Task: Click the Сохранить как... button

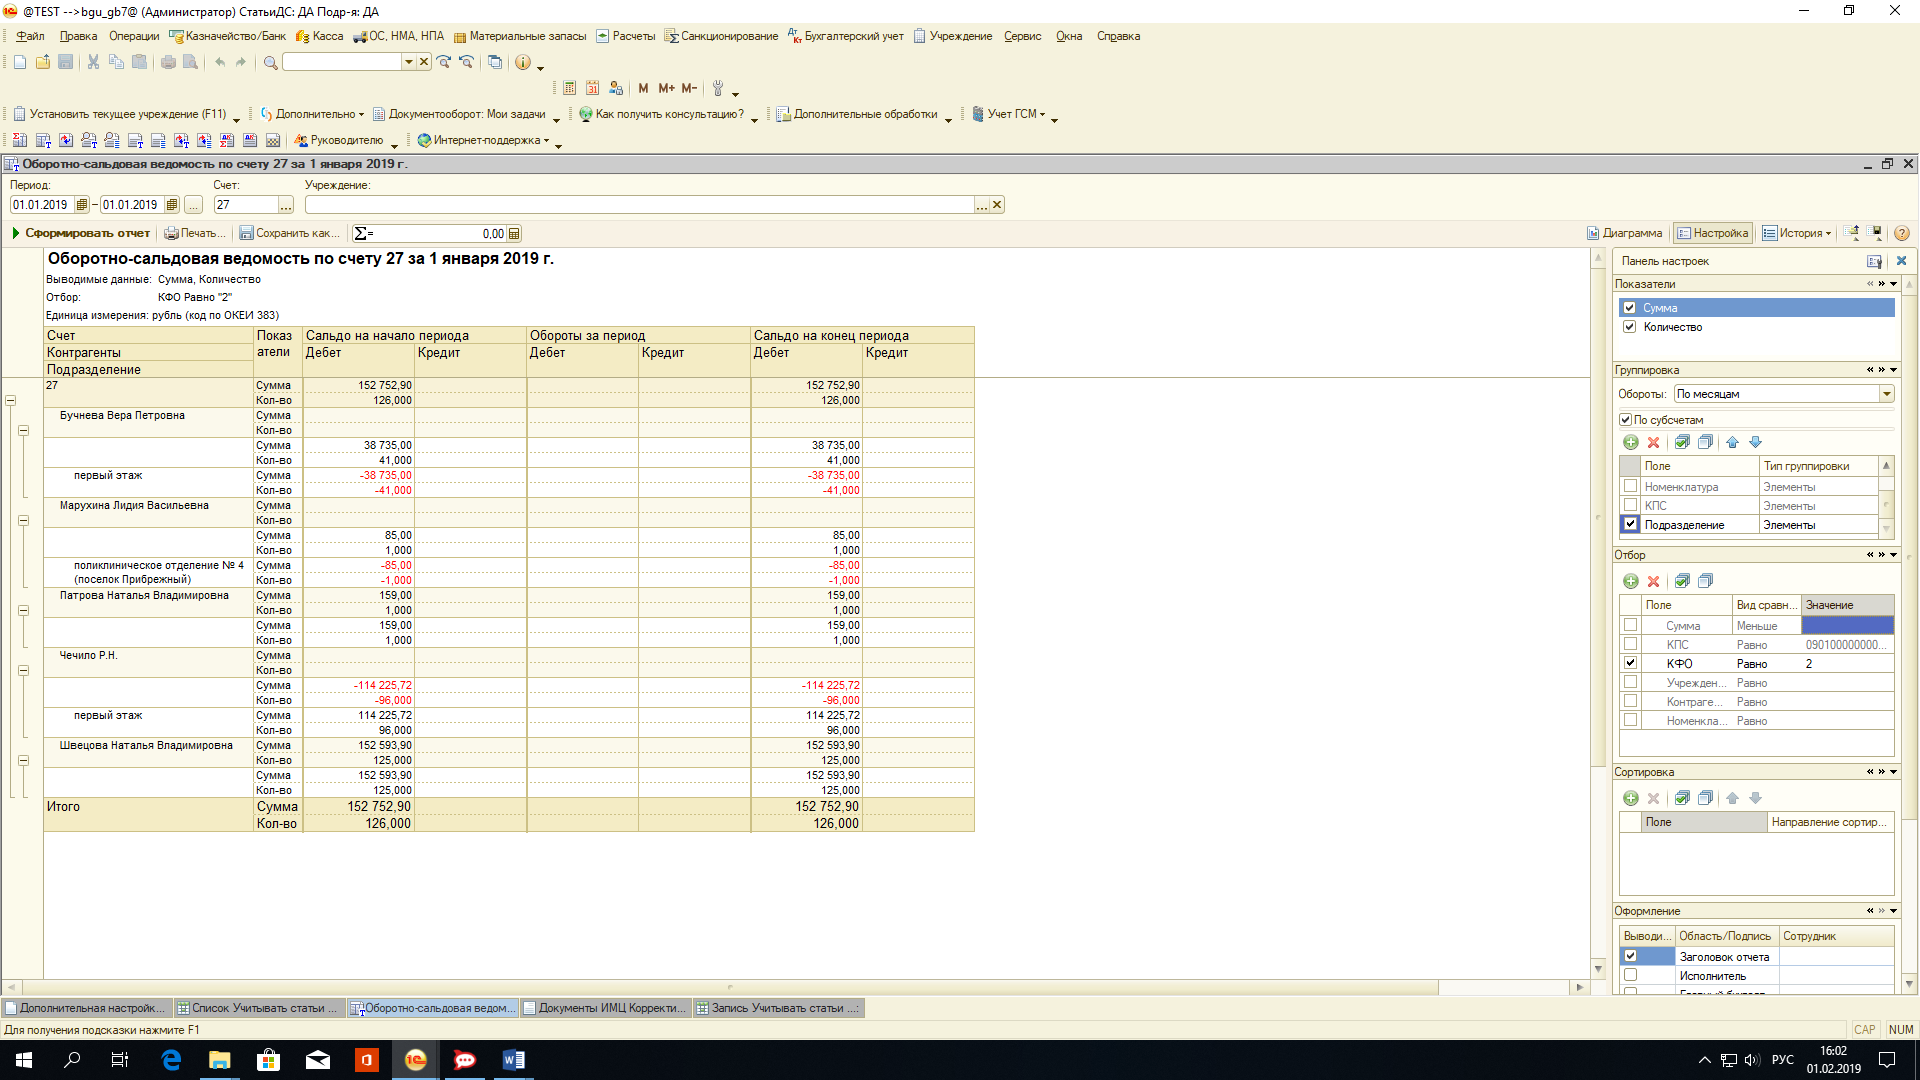Action: 289,233
